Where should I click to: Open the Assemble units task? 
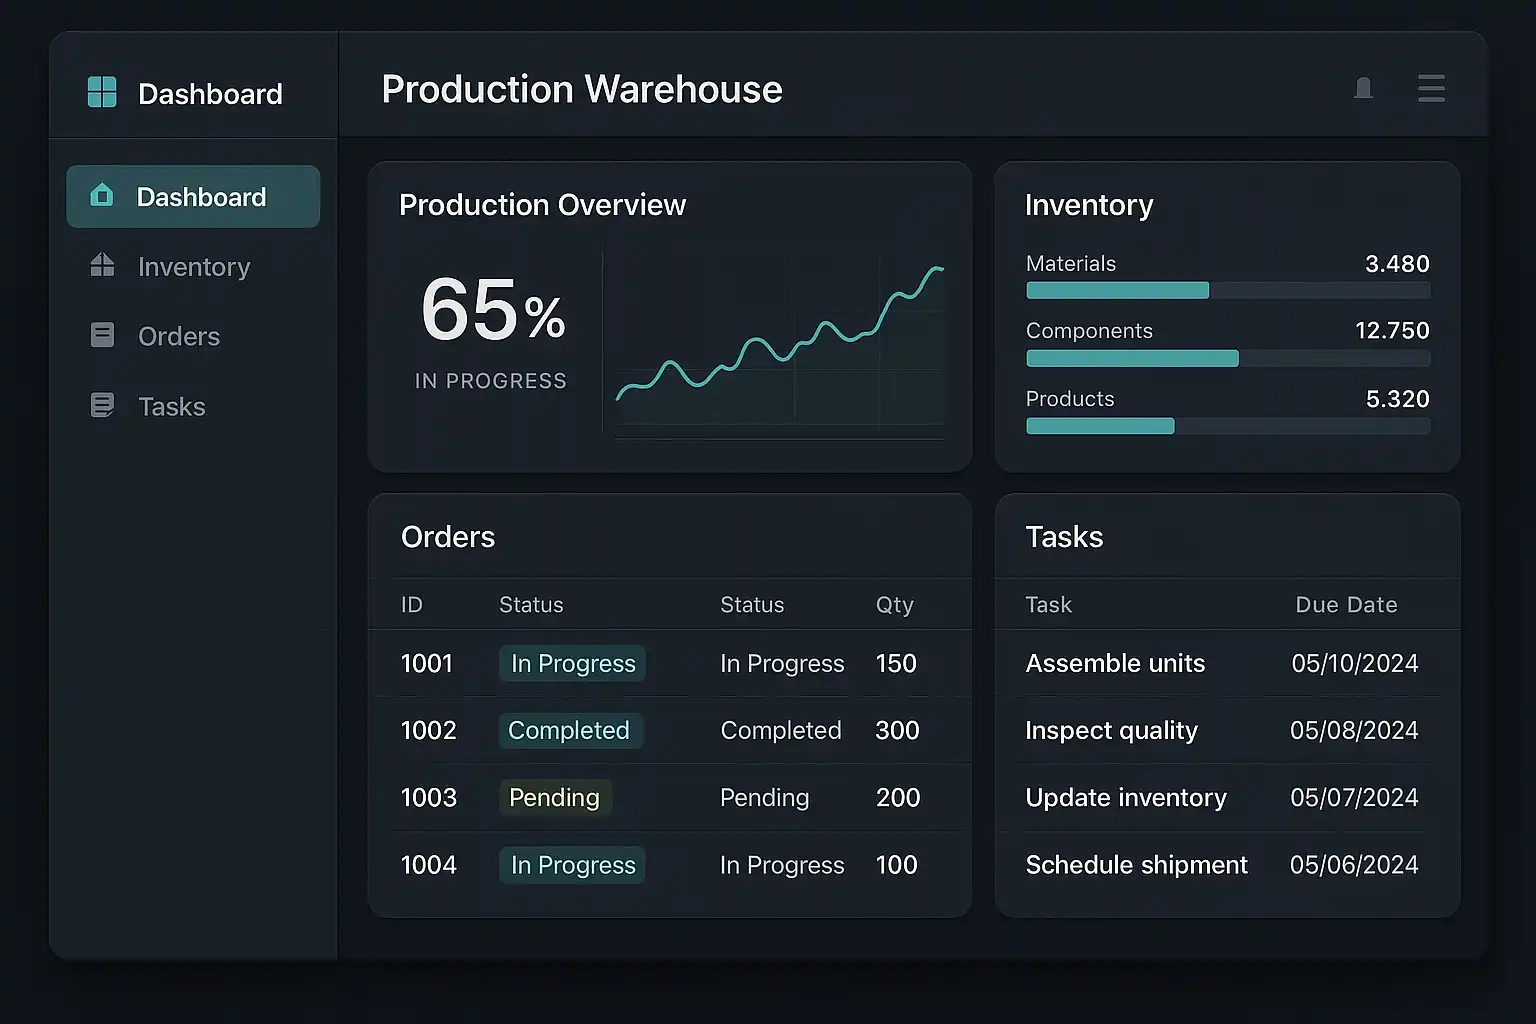[x=1115, y=664]
